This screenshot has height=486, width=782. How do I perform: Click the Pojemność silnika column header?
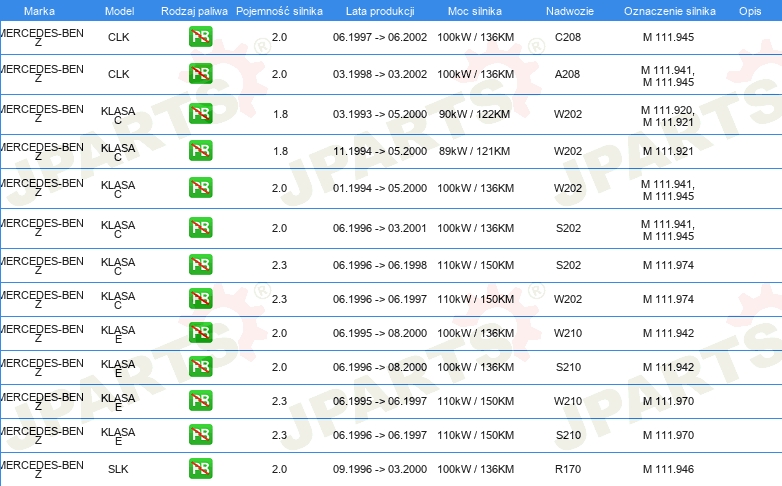(x=279, y=11)
